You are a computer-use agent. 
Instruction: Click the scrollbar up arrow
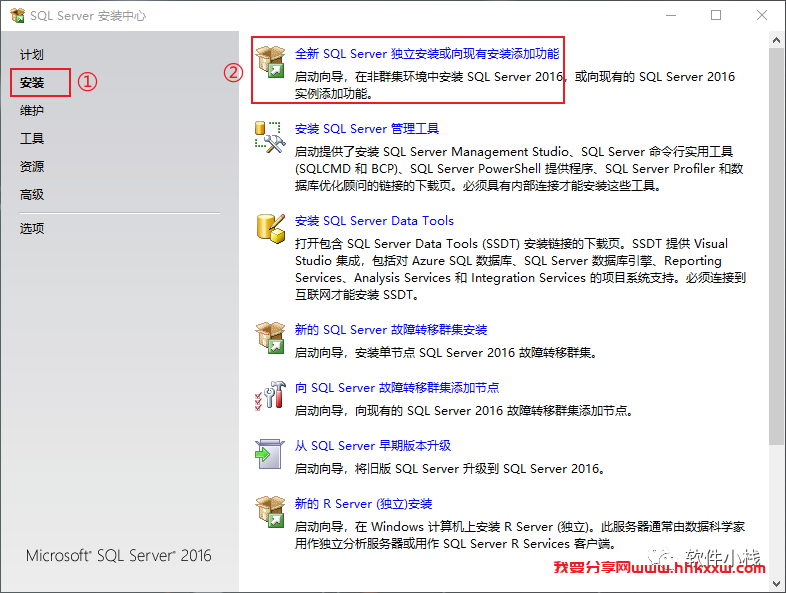coord(776,40)
